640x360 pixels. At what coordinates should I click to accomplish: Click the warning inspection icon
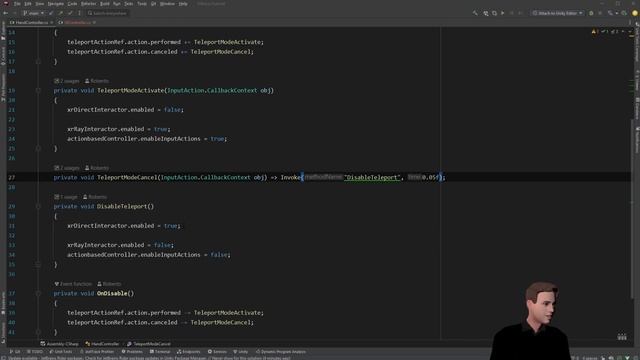tap(594, 31)
